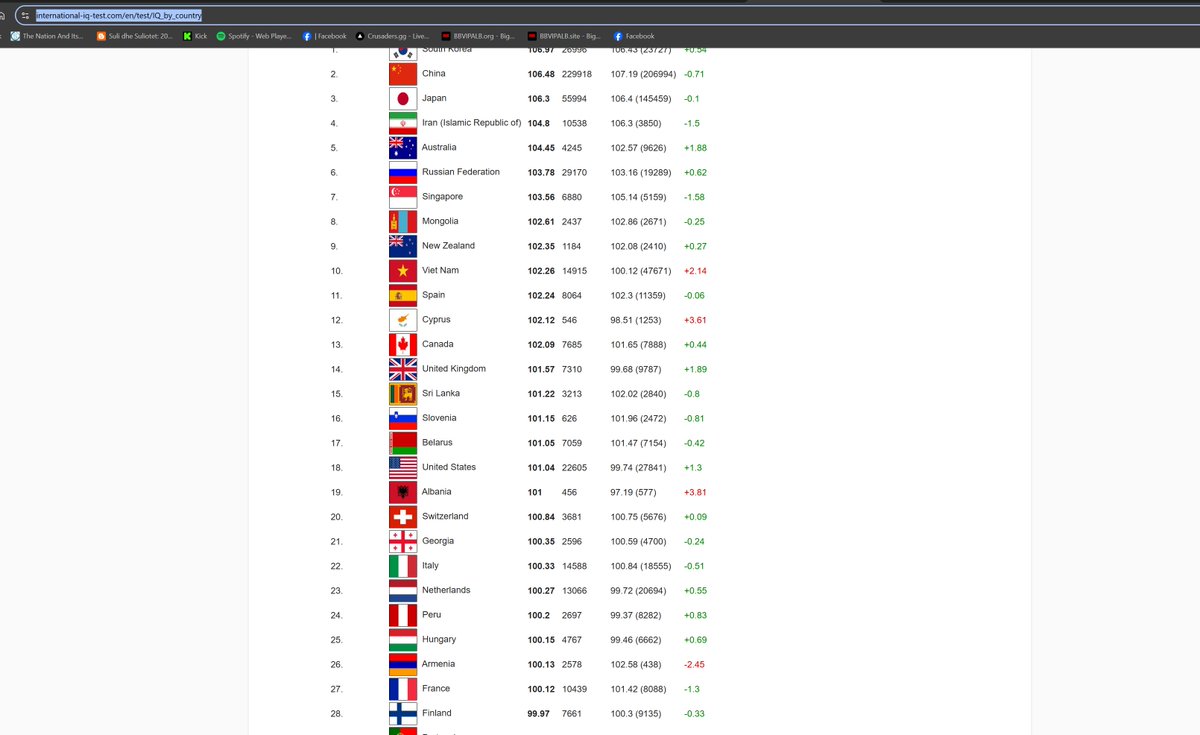Click Finland's IQ score 99.97
Screen dimensions: 1200x735
click(x=539, y=713)
